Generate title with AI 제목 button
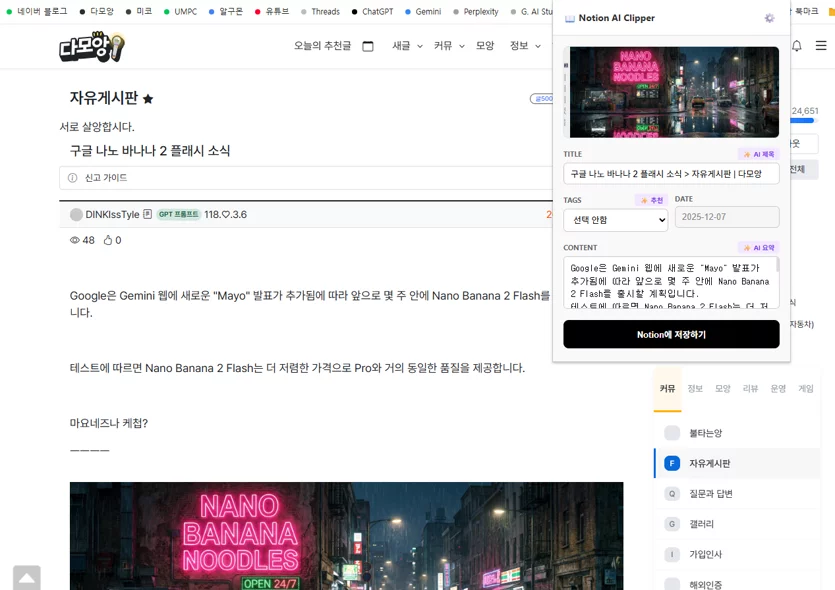This screenshot has height=590, width=835. tap(759, 154)
